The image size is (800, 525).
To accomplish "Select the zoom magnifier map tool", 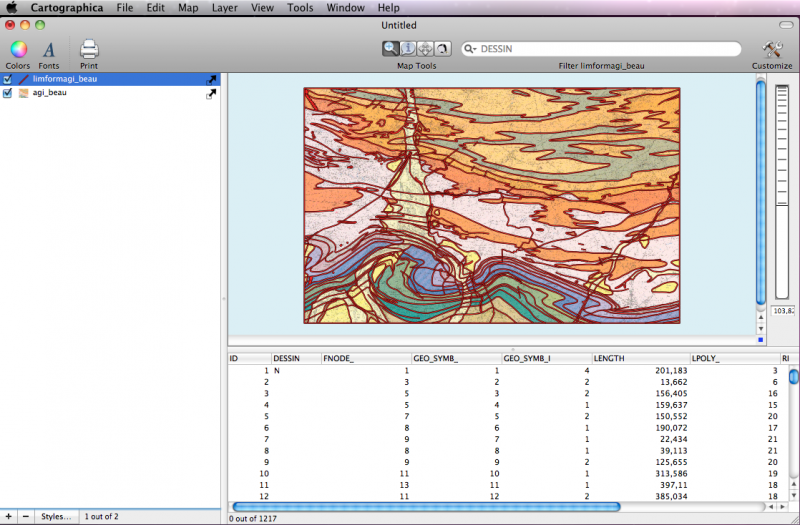I will pyautogui.click(x=390, y=48).
